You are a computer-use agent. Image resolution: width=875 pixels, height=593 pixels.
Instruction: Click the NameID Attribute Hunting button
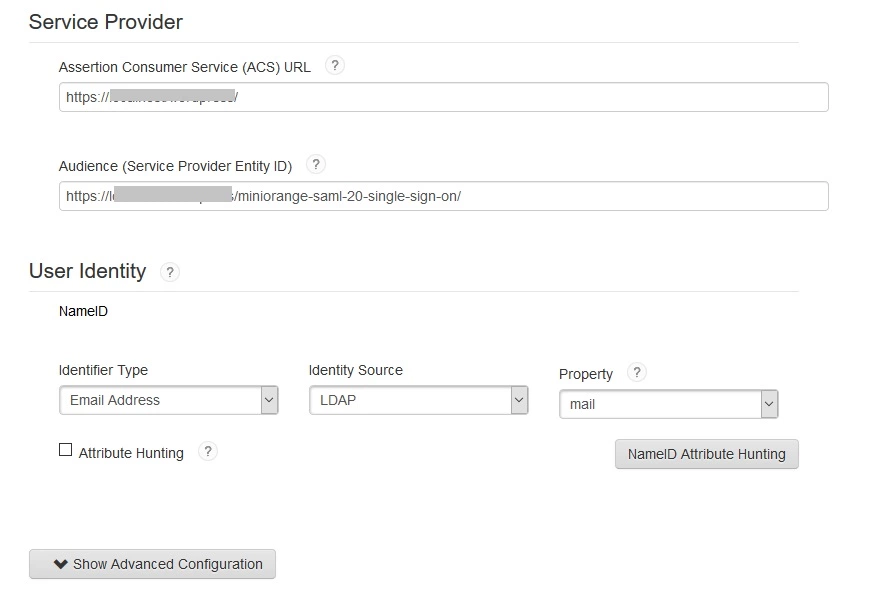click(x=706, y=454)
